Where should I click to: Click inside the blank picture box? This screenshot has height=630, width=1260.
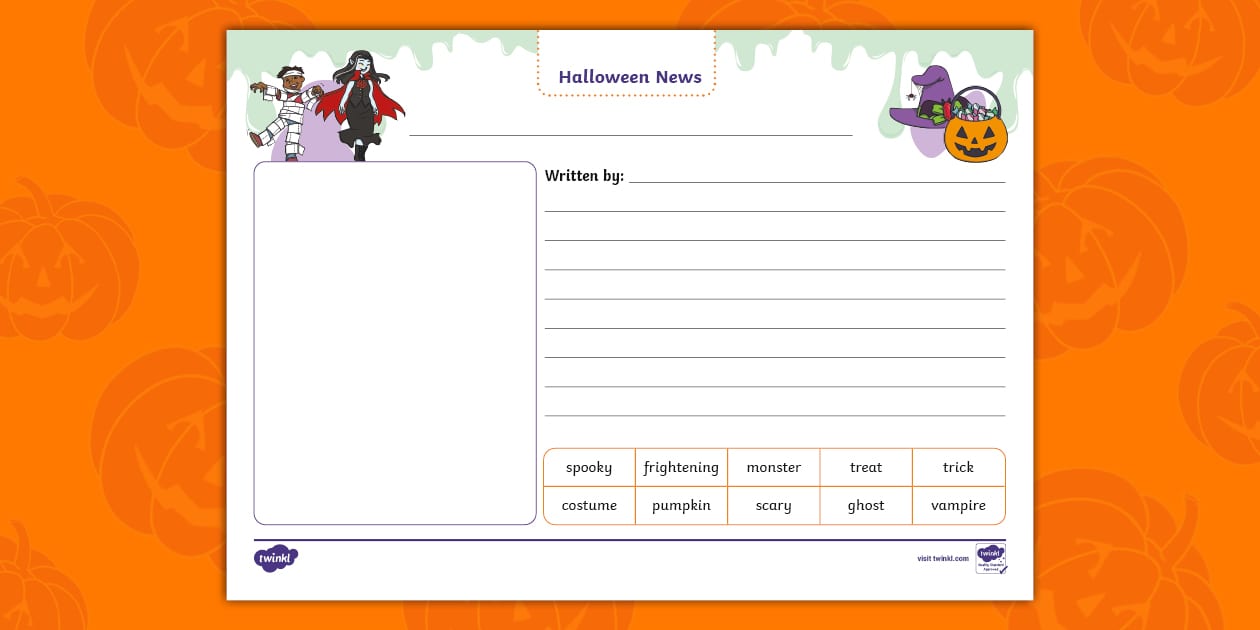pyautogui.click(x=395, y=342)
